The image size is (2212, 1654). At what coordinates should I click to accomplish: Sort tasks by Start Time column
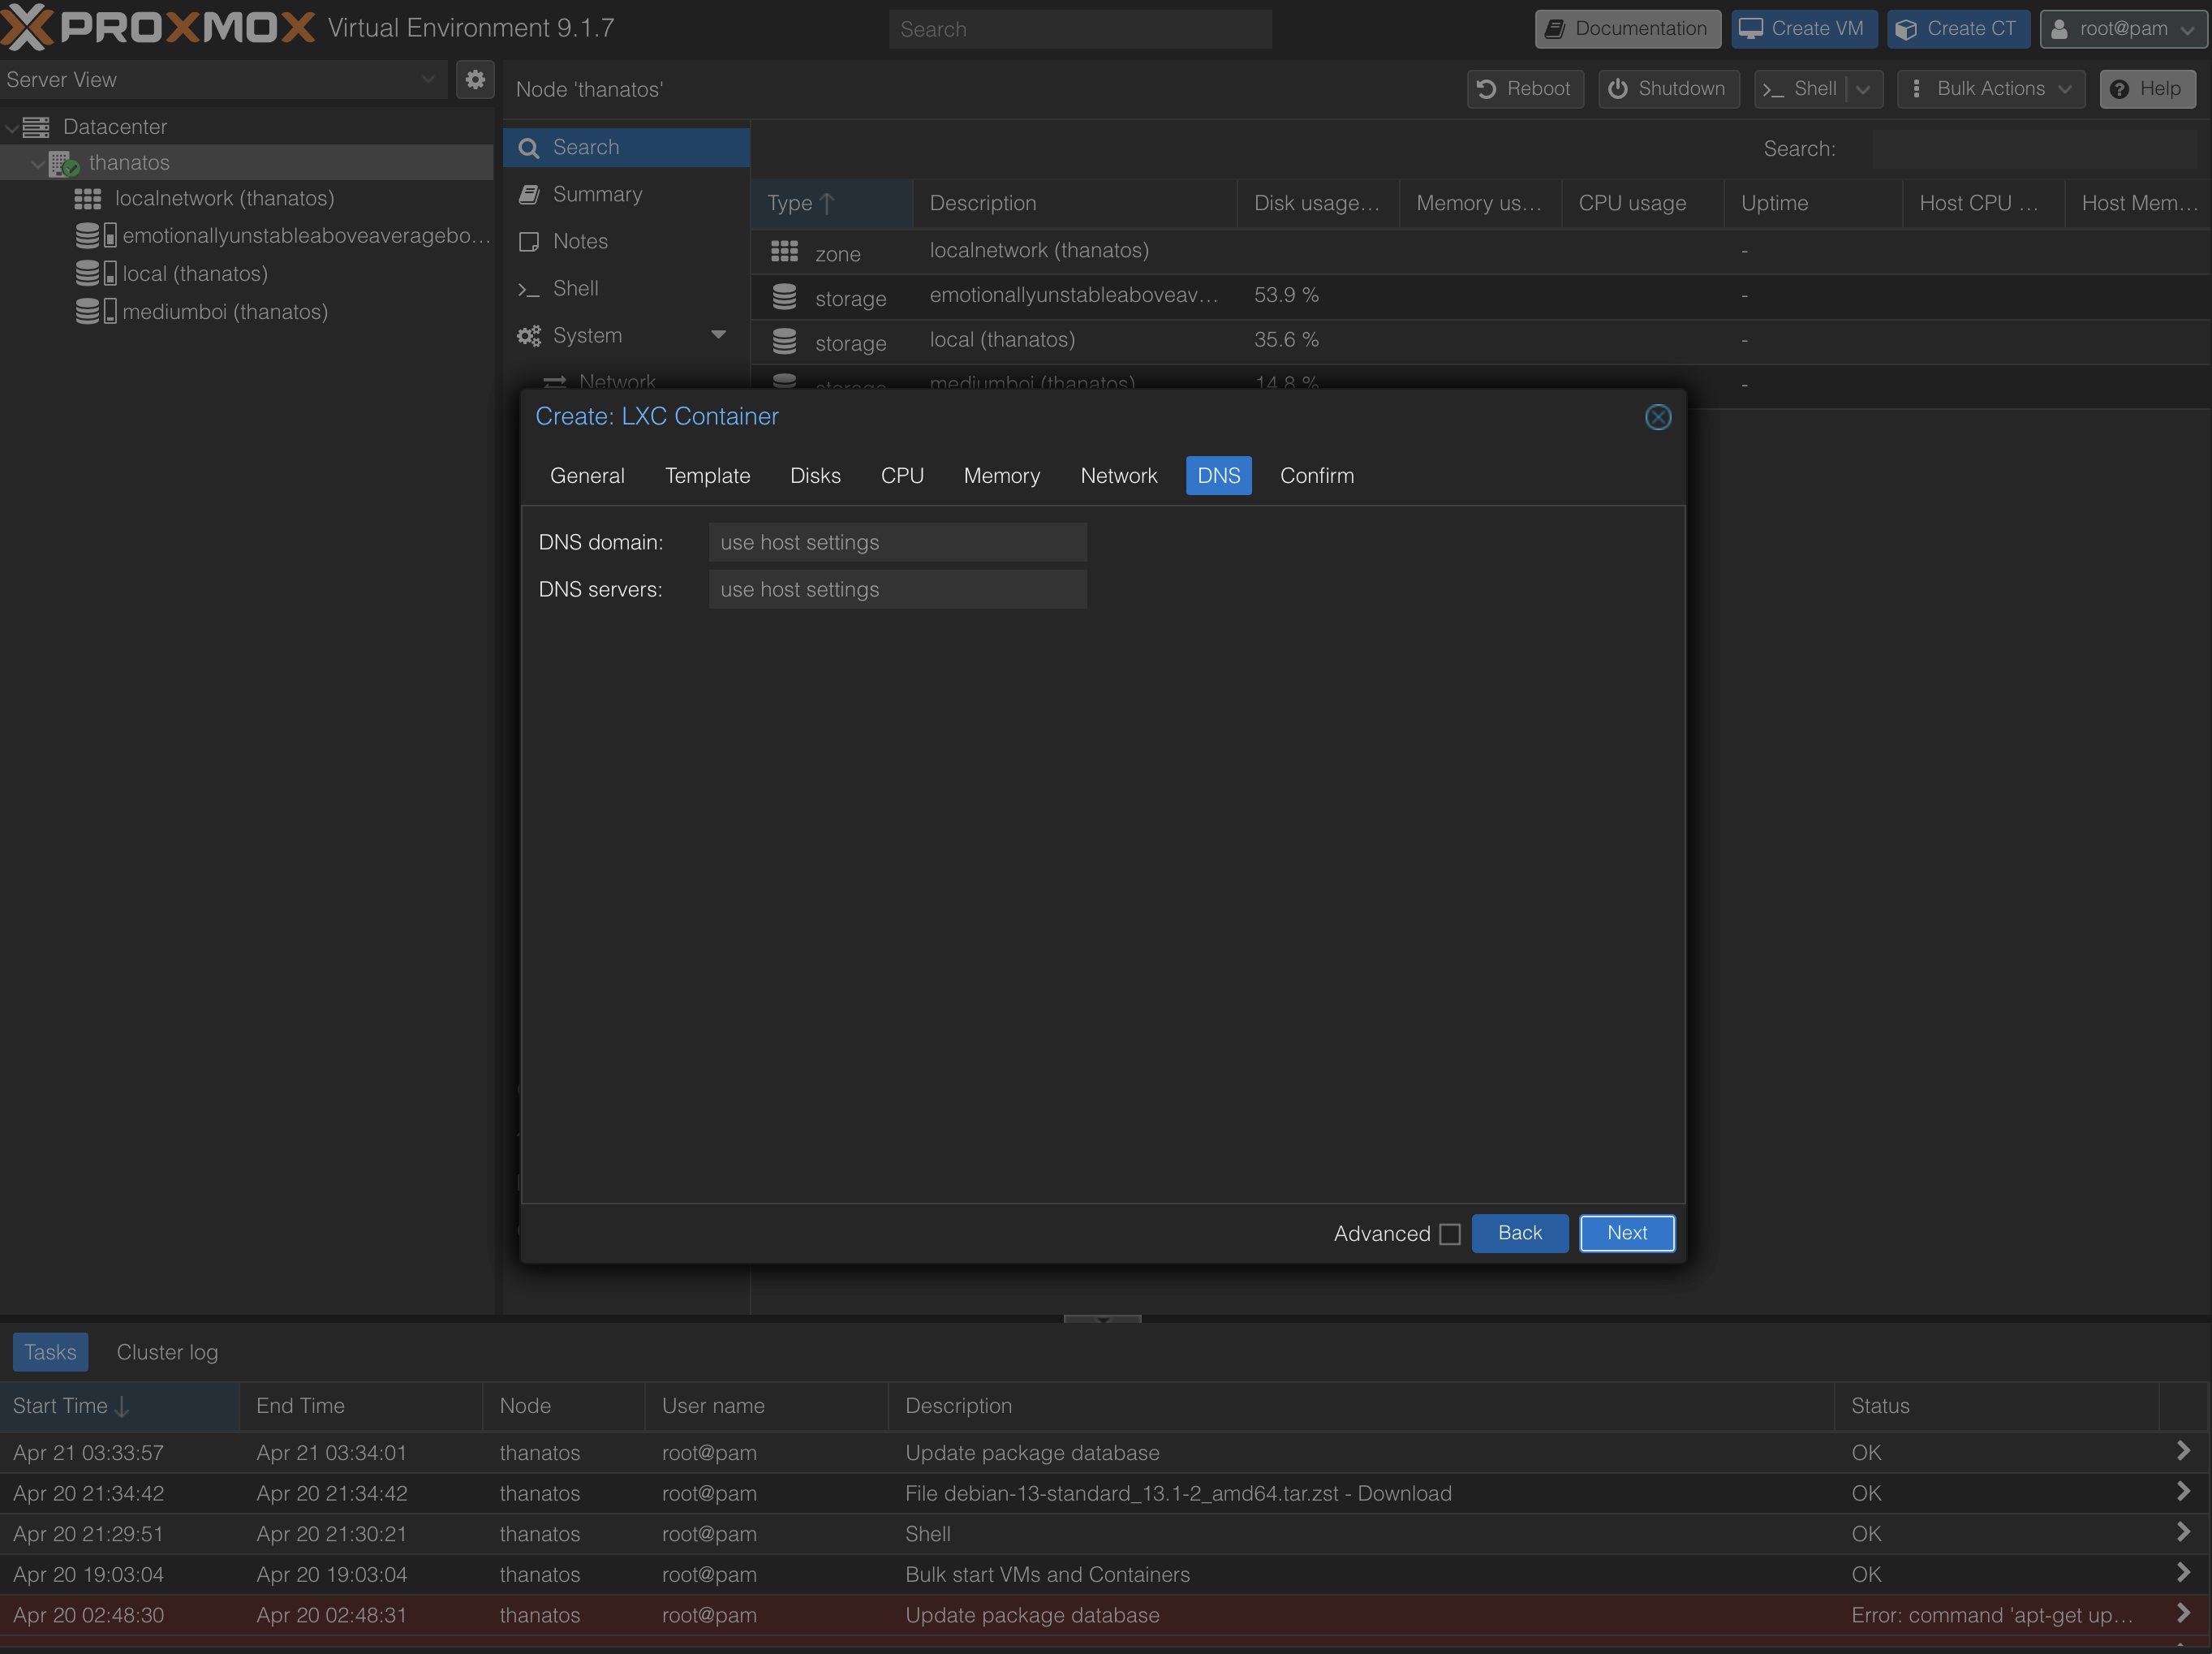tap(120, 1406)
